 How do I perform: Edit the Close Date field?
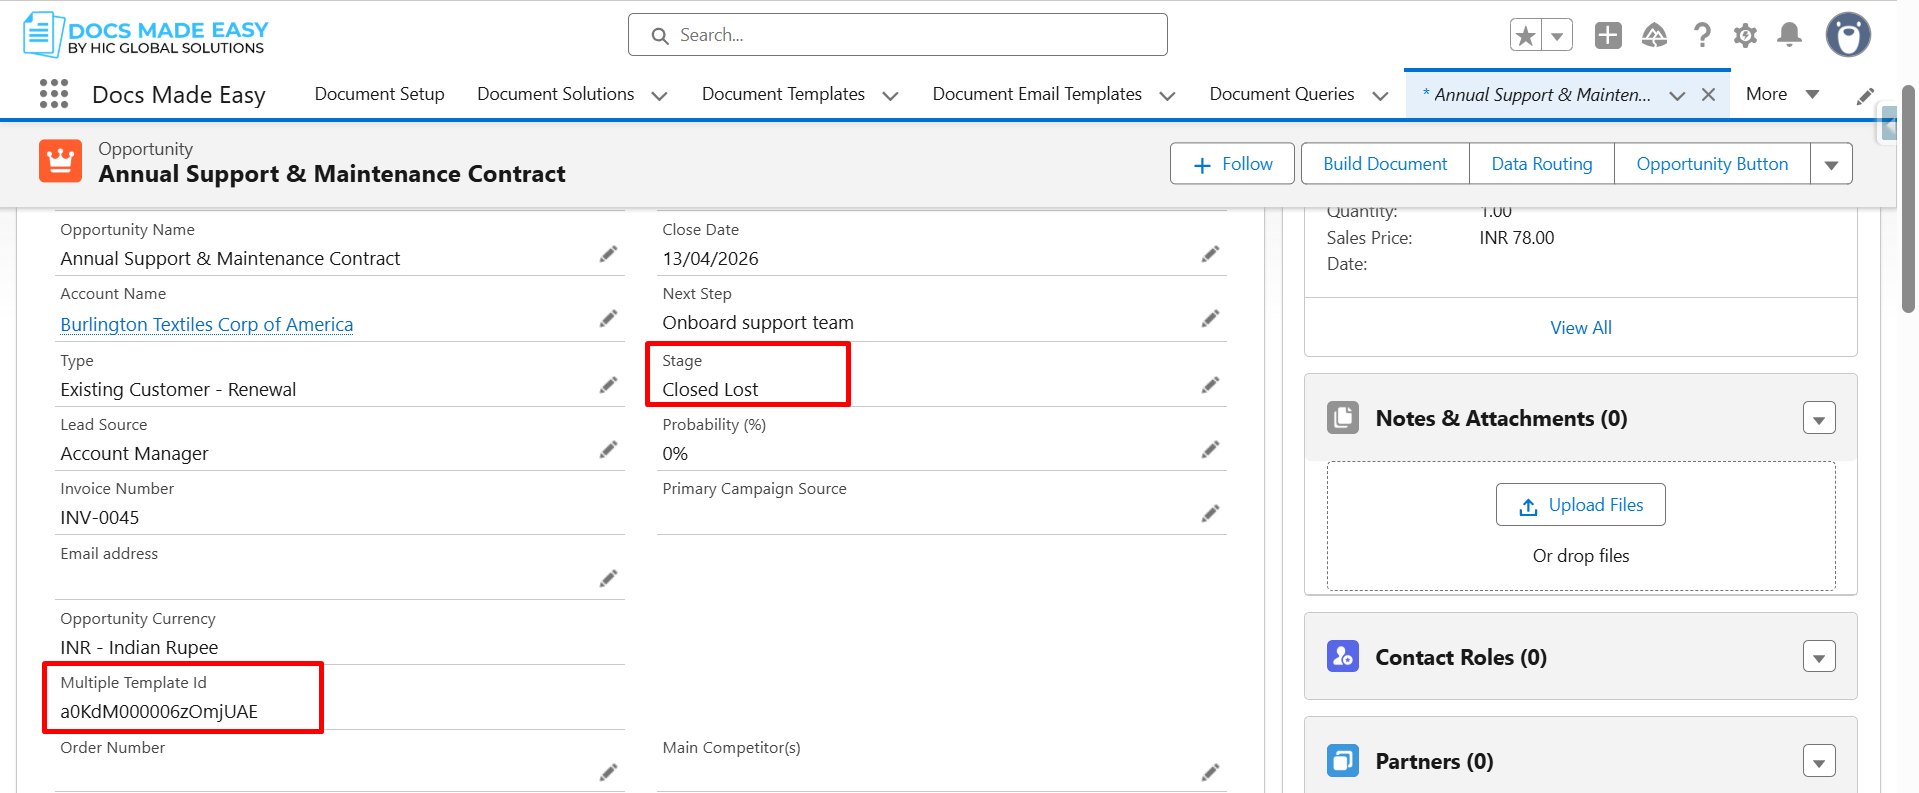tap(1210, 255)
